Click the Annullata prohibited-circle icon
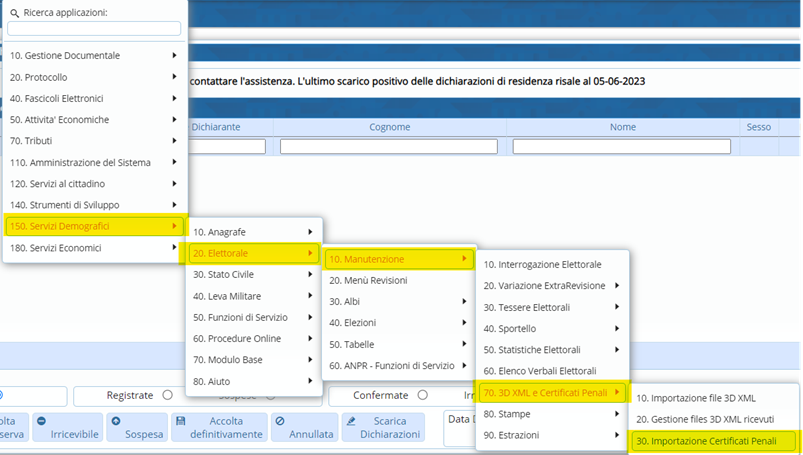 pos(279,422)
